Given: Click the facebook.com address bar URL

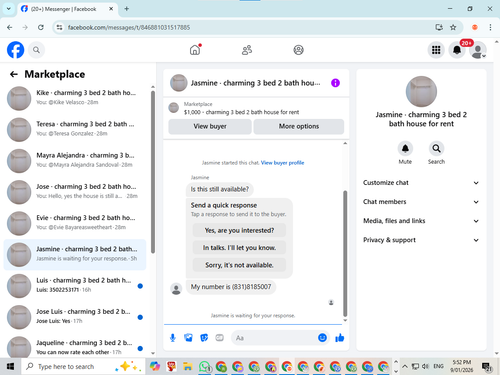Looking at the screenshot, I should coord(129,27).
